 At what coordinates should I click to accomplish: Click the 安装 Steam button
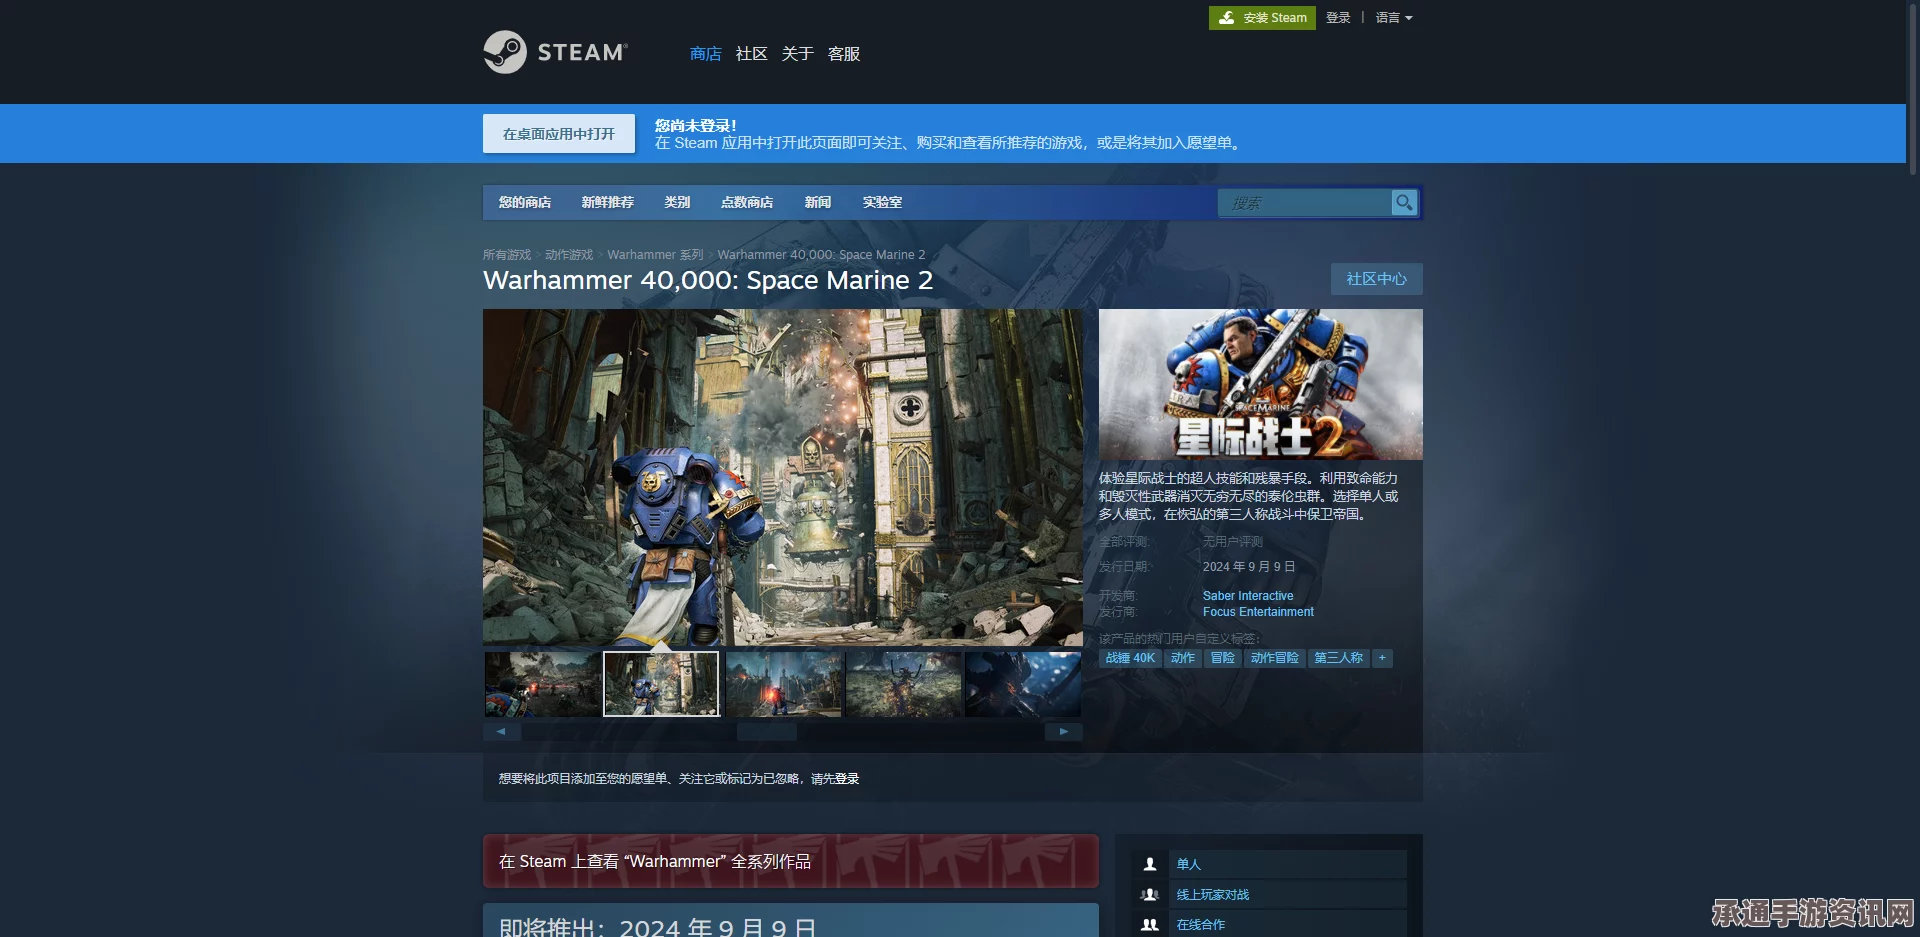[x=1262, y=18]
